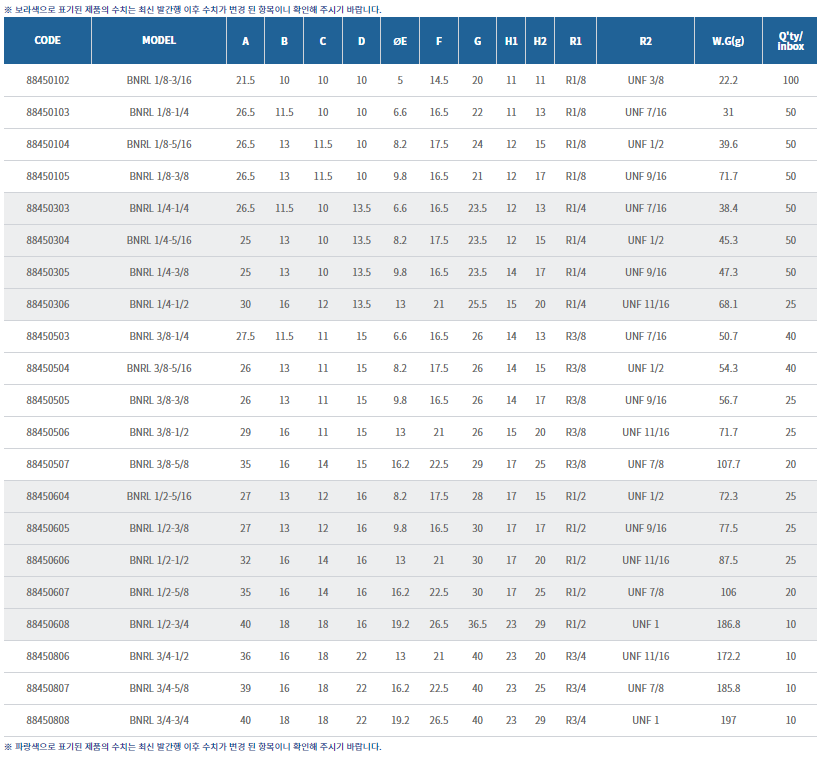Click the CODE column header
Screen dimensions: 817x758
point(47,41)
